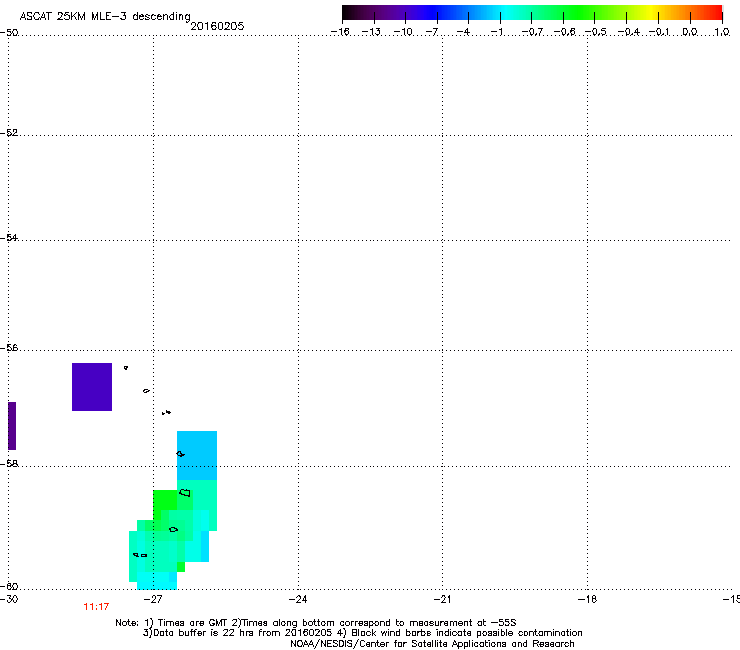Click the -1 tick label on the colorbar
The width and height of the screenshot is (740, 650).
click(496, 32)
